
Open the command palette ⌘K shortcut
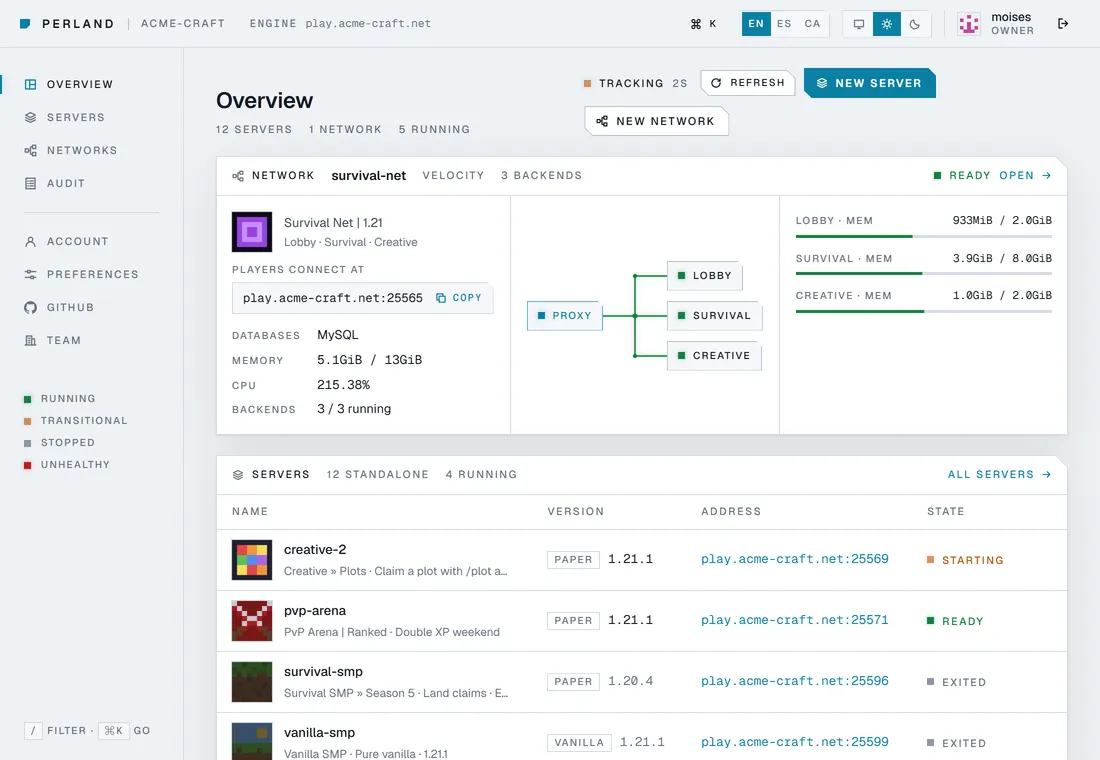tap(704, 24)
